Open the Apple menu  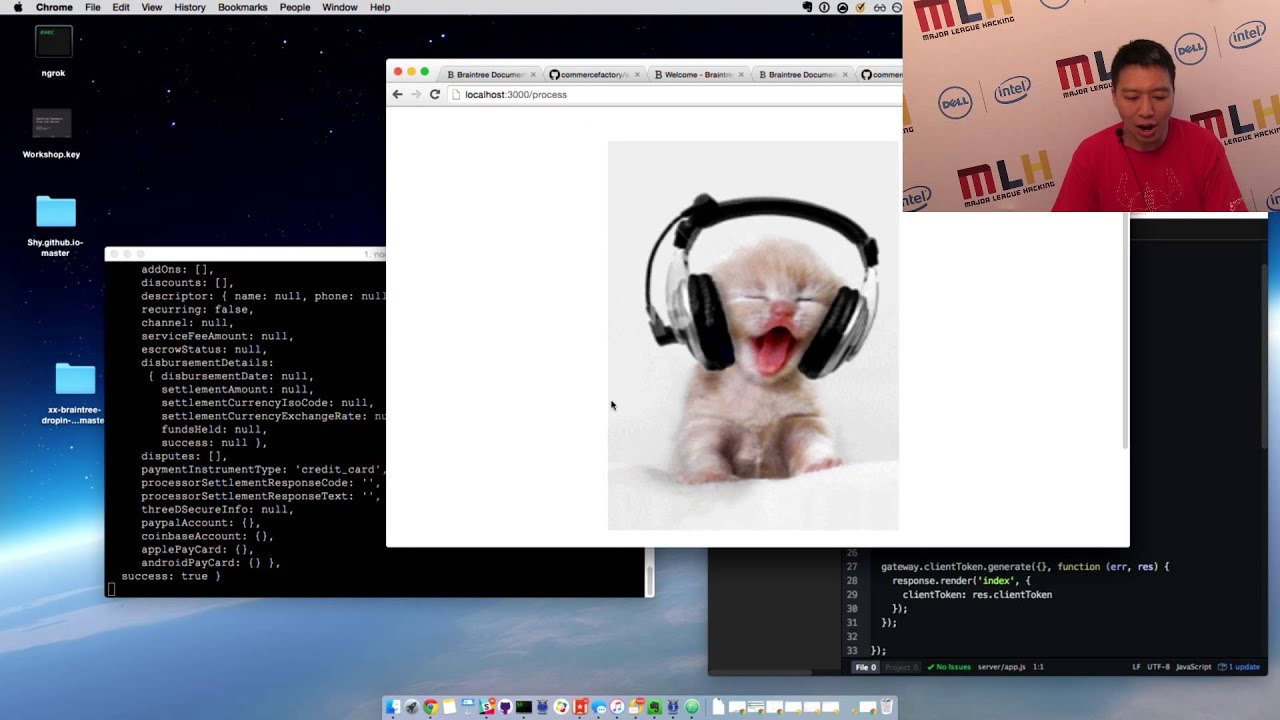point(18,7)
